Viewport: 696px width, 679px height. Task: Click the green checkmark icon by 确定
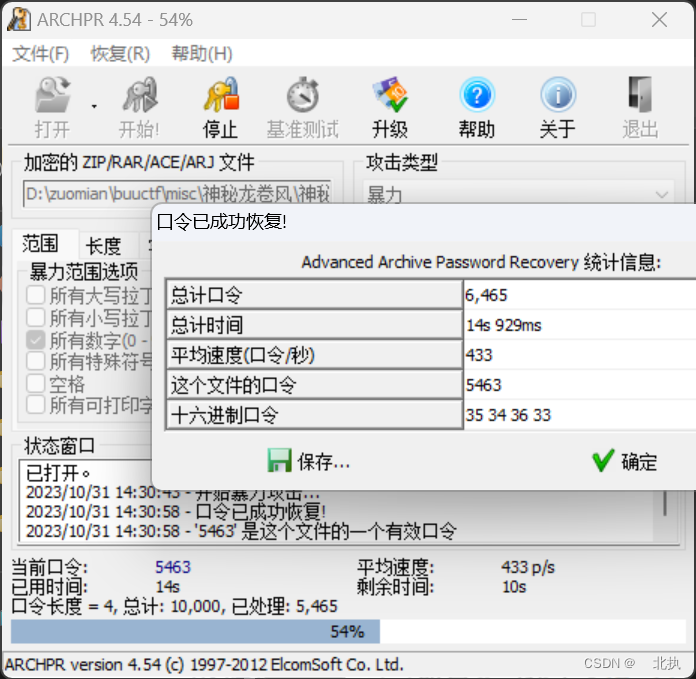[603, 460]
